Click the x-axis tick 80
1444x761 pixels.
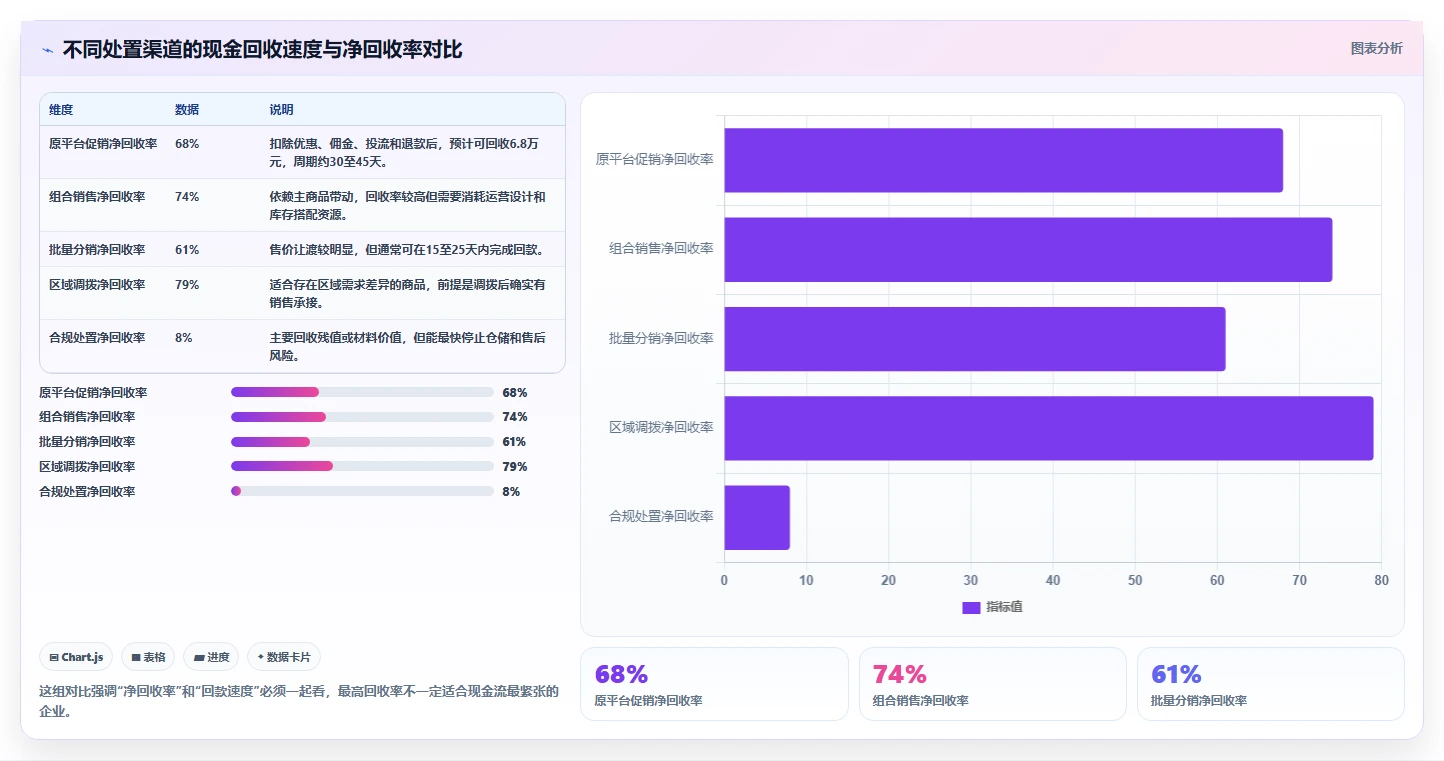click(x=1381, y=580)
